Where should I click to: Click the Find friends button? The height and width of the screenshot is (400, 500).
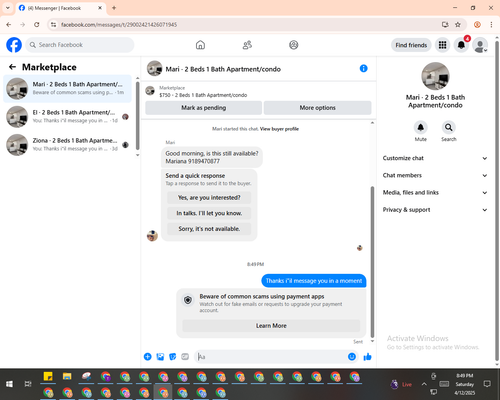coord(411,45)
